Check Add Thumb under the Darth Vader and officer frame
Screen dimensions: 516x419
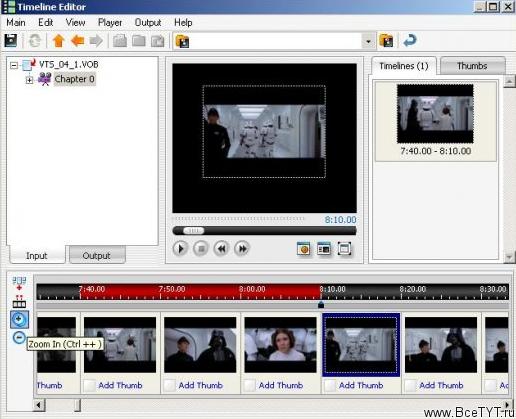[169, 385]
